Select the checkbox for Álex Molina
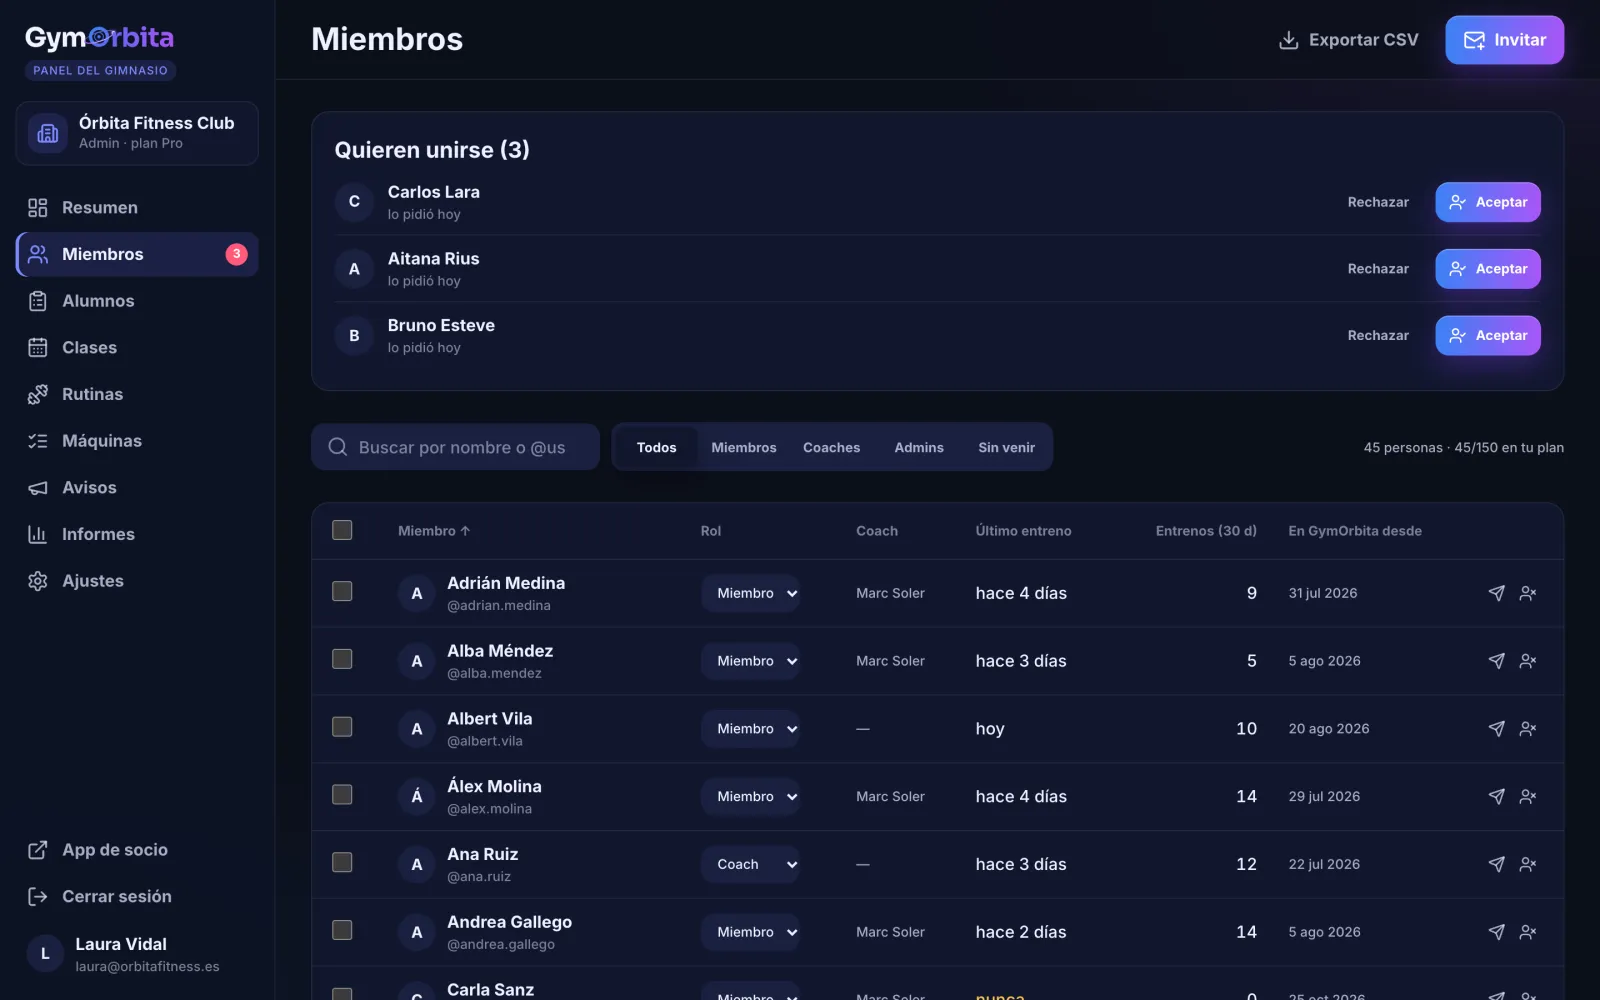Image resolution: width=1600 pixels, height=1000 pixels. pos(342,795)
